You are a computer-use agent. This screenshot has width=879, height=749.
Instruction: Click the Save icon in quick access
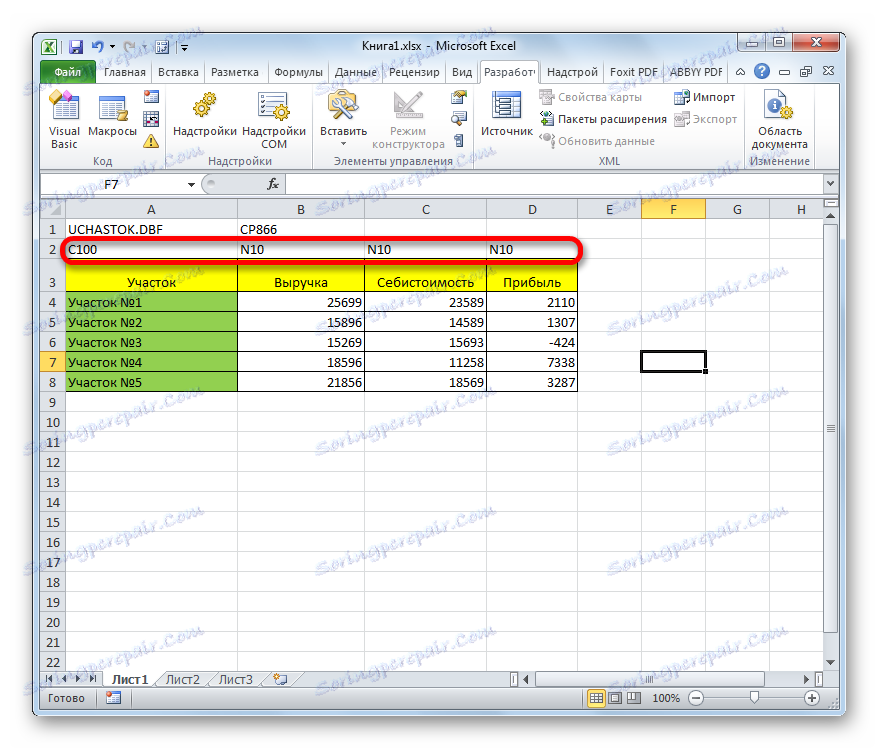tap(76, 47)
